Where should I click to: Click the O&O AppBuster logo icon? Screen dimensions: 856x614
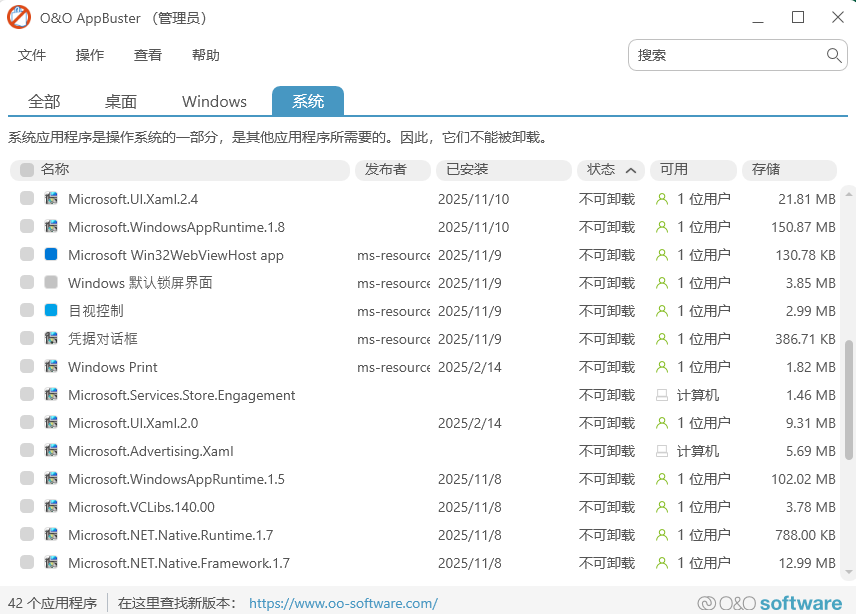[17, 17]
